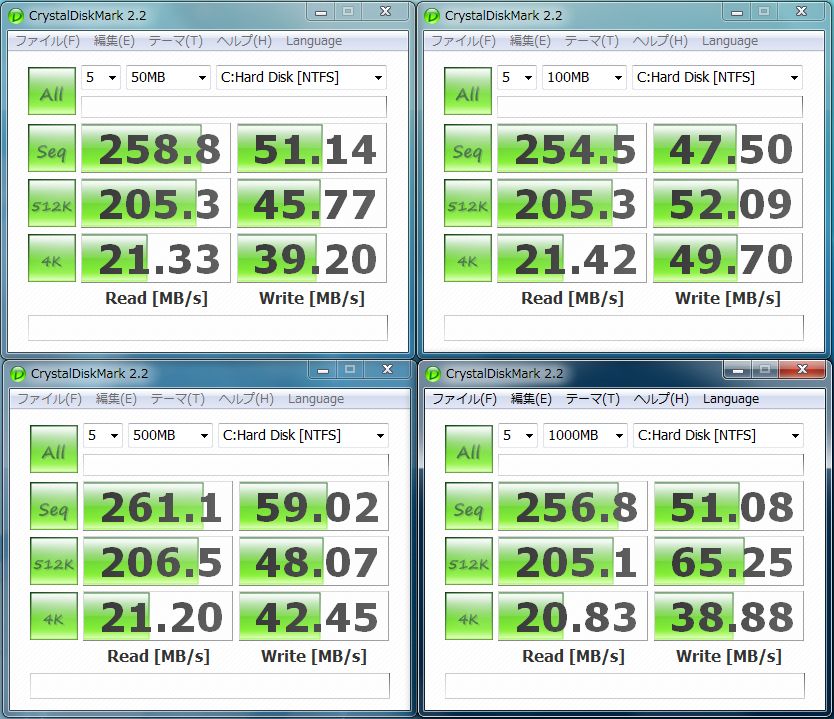Open 編集(E) menu in 1000MB window
Image resolution: width=834 pixels, height=719 pixels.
tap(531, 399)
